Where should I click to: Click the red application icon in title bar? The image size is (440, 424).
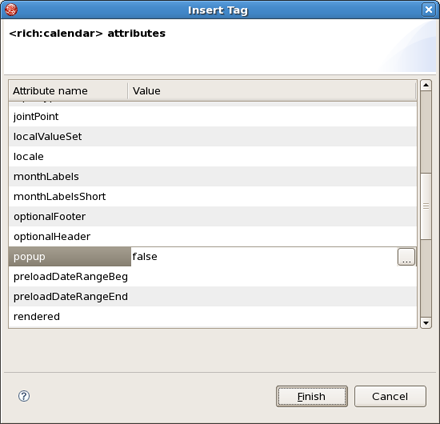[x=11, y=10]
